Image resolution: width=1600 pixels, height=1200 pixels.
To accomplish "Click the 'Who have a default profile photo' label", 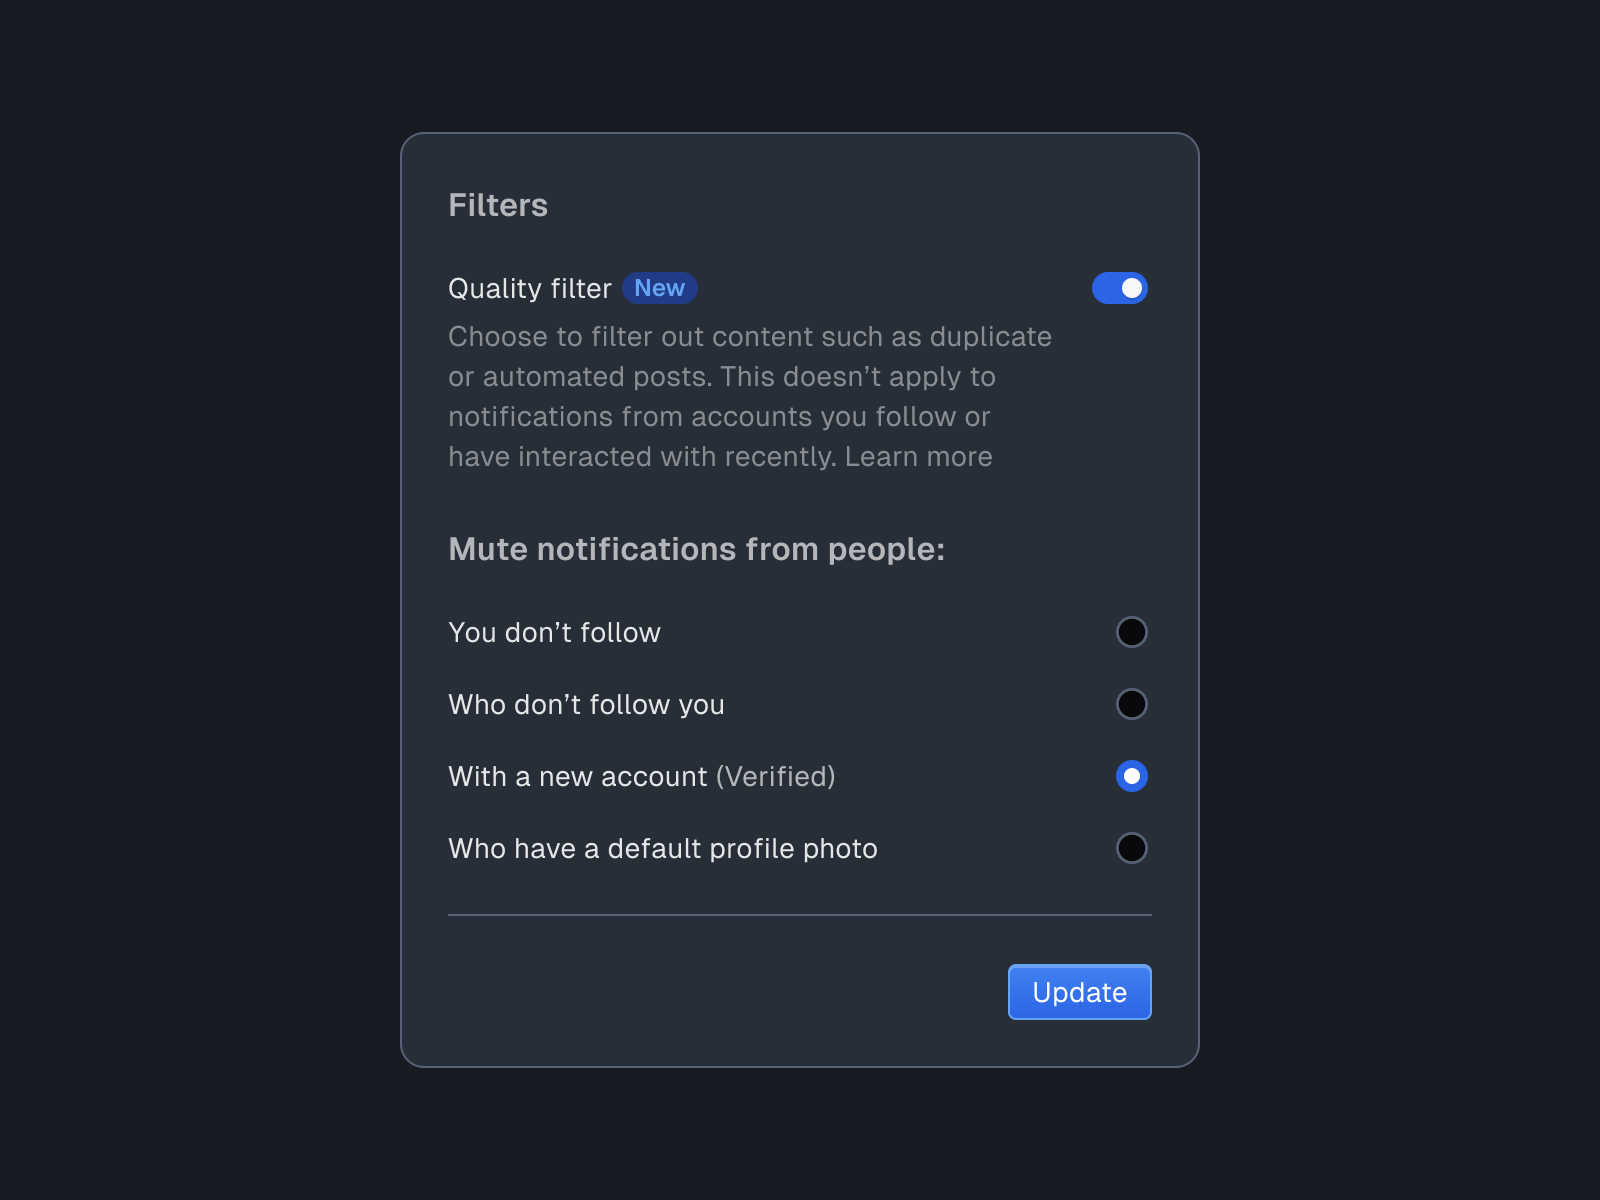I will pos(662,848).
